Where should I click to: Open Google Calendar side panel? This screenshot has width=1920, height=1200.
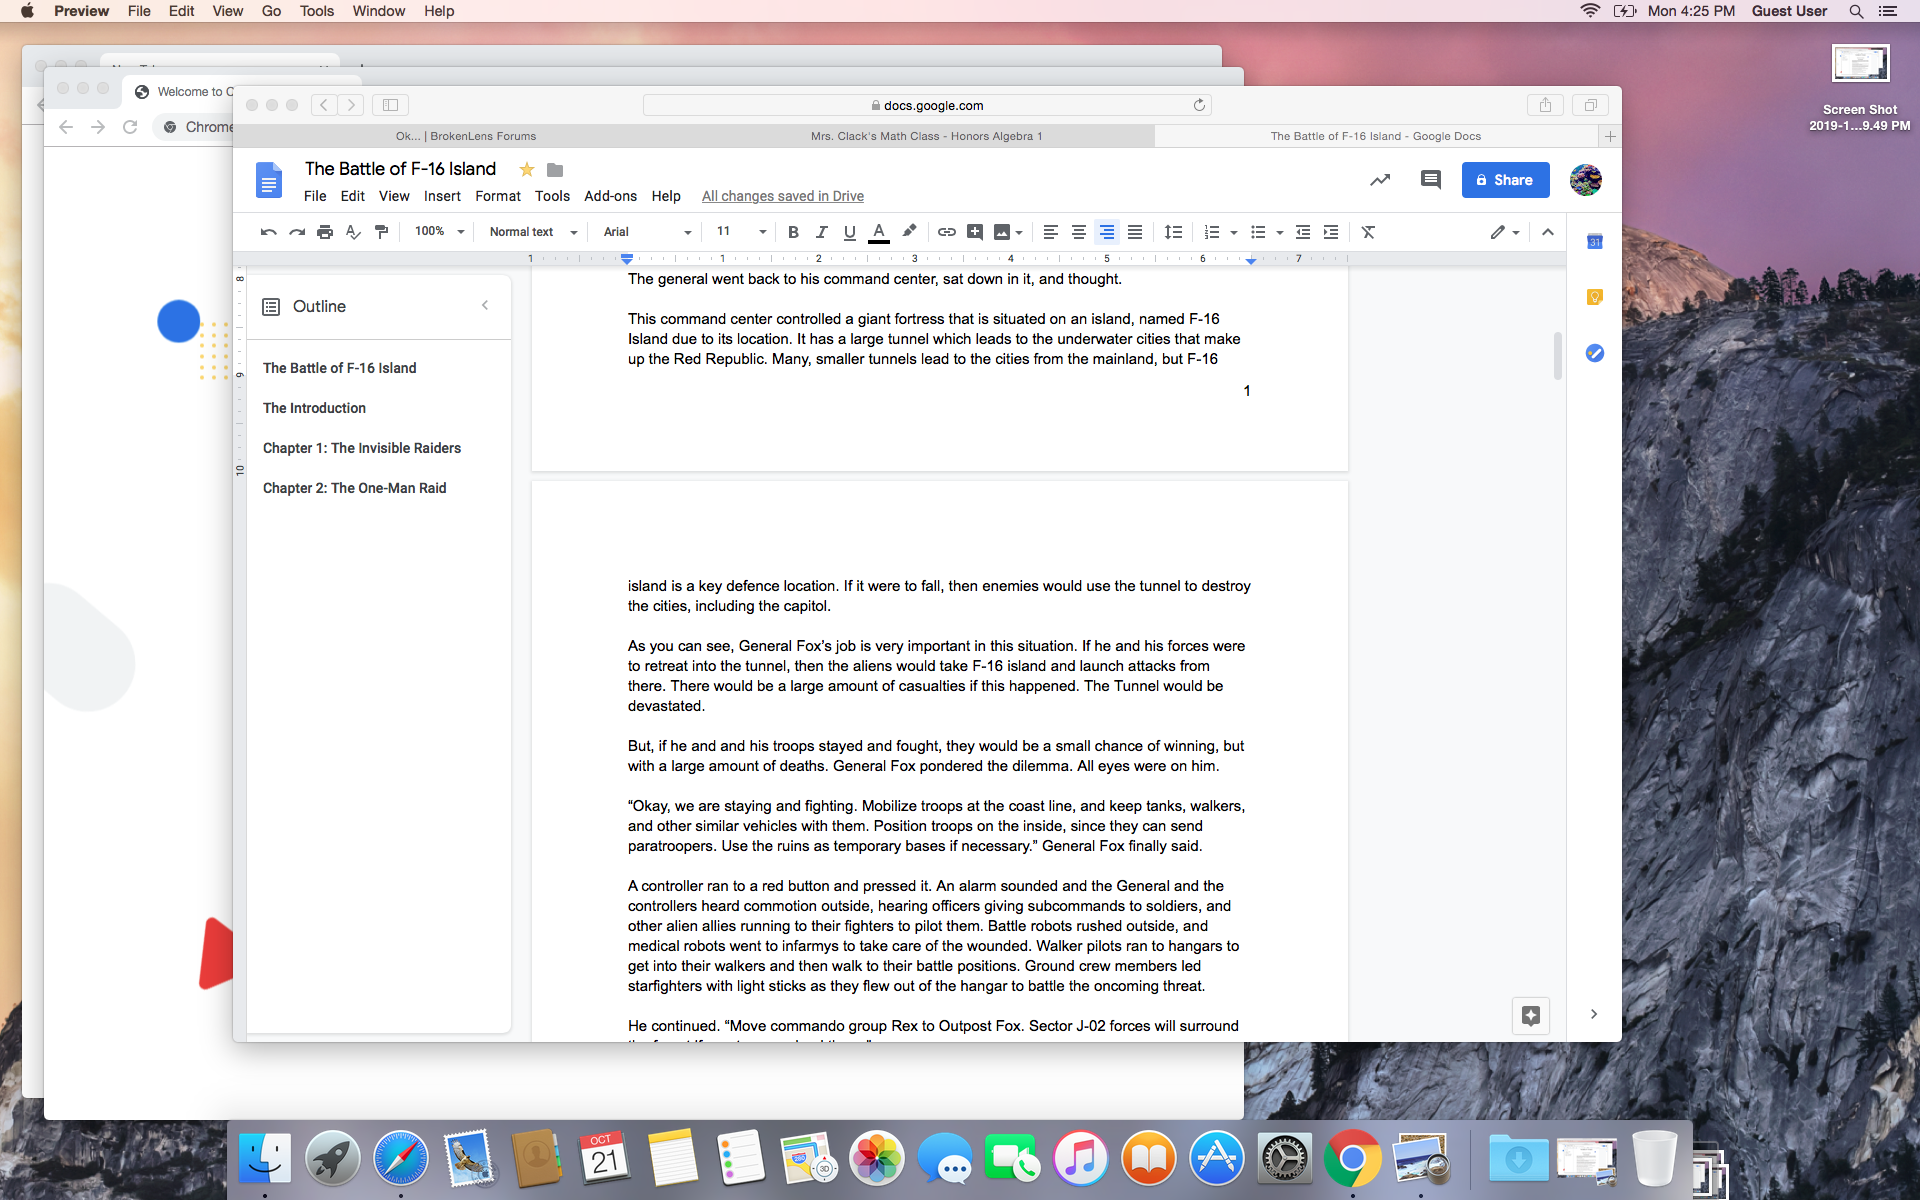[1595, 241]
